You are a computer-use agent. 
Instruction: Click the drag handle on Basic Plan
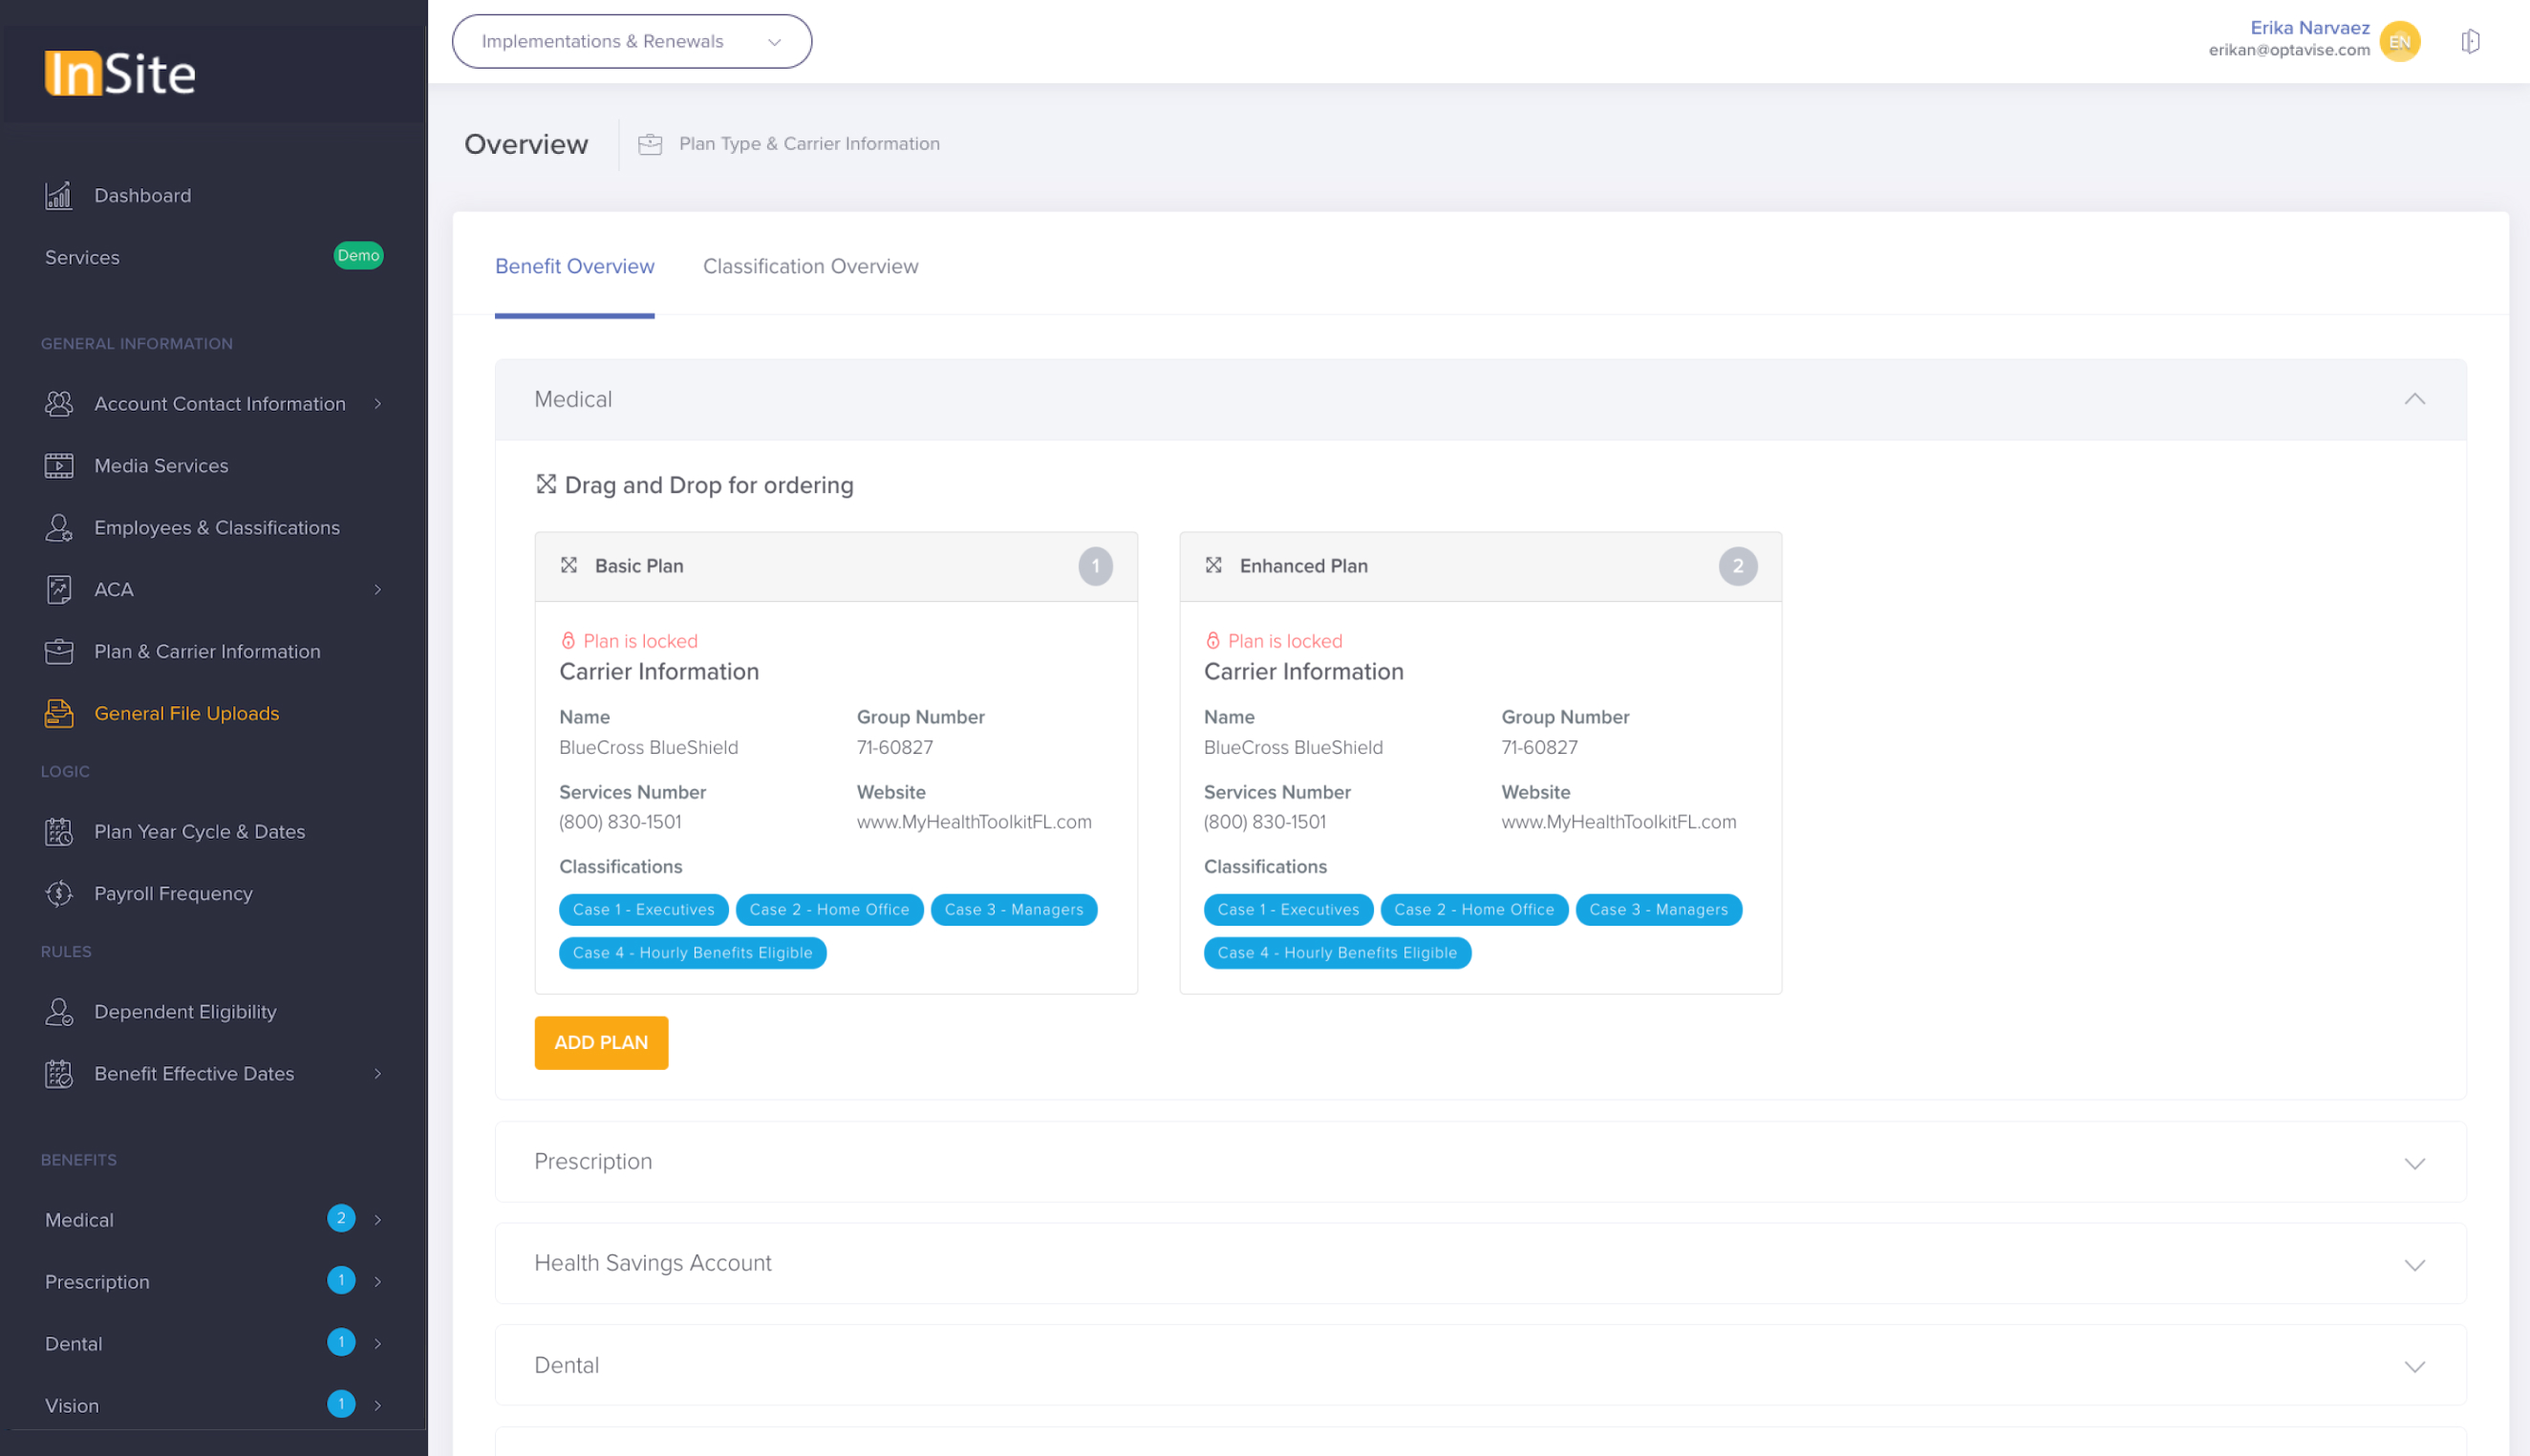click(x=569, y=565)
